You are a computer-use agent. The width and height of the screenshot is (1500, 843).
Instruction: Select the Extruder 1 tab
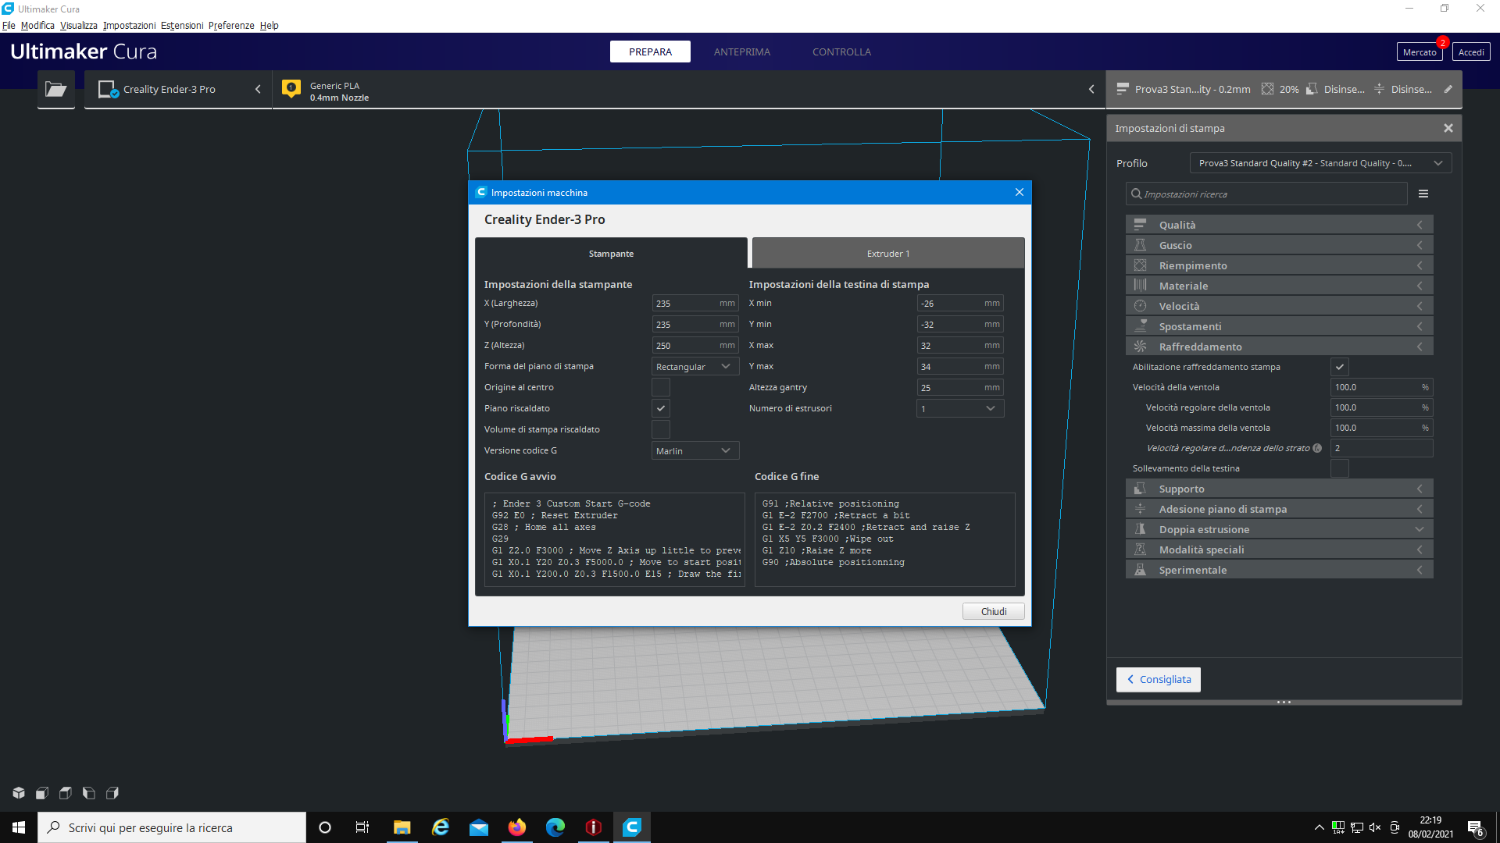888,253
